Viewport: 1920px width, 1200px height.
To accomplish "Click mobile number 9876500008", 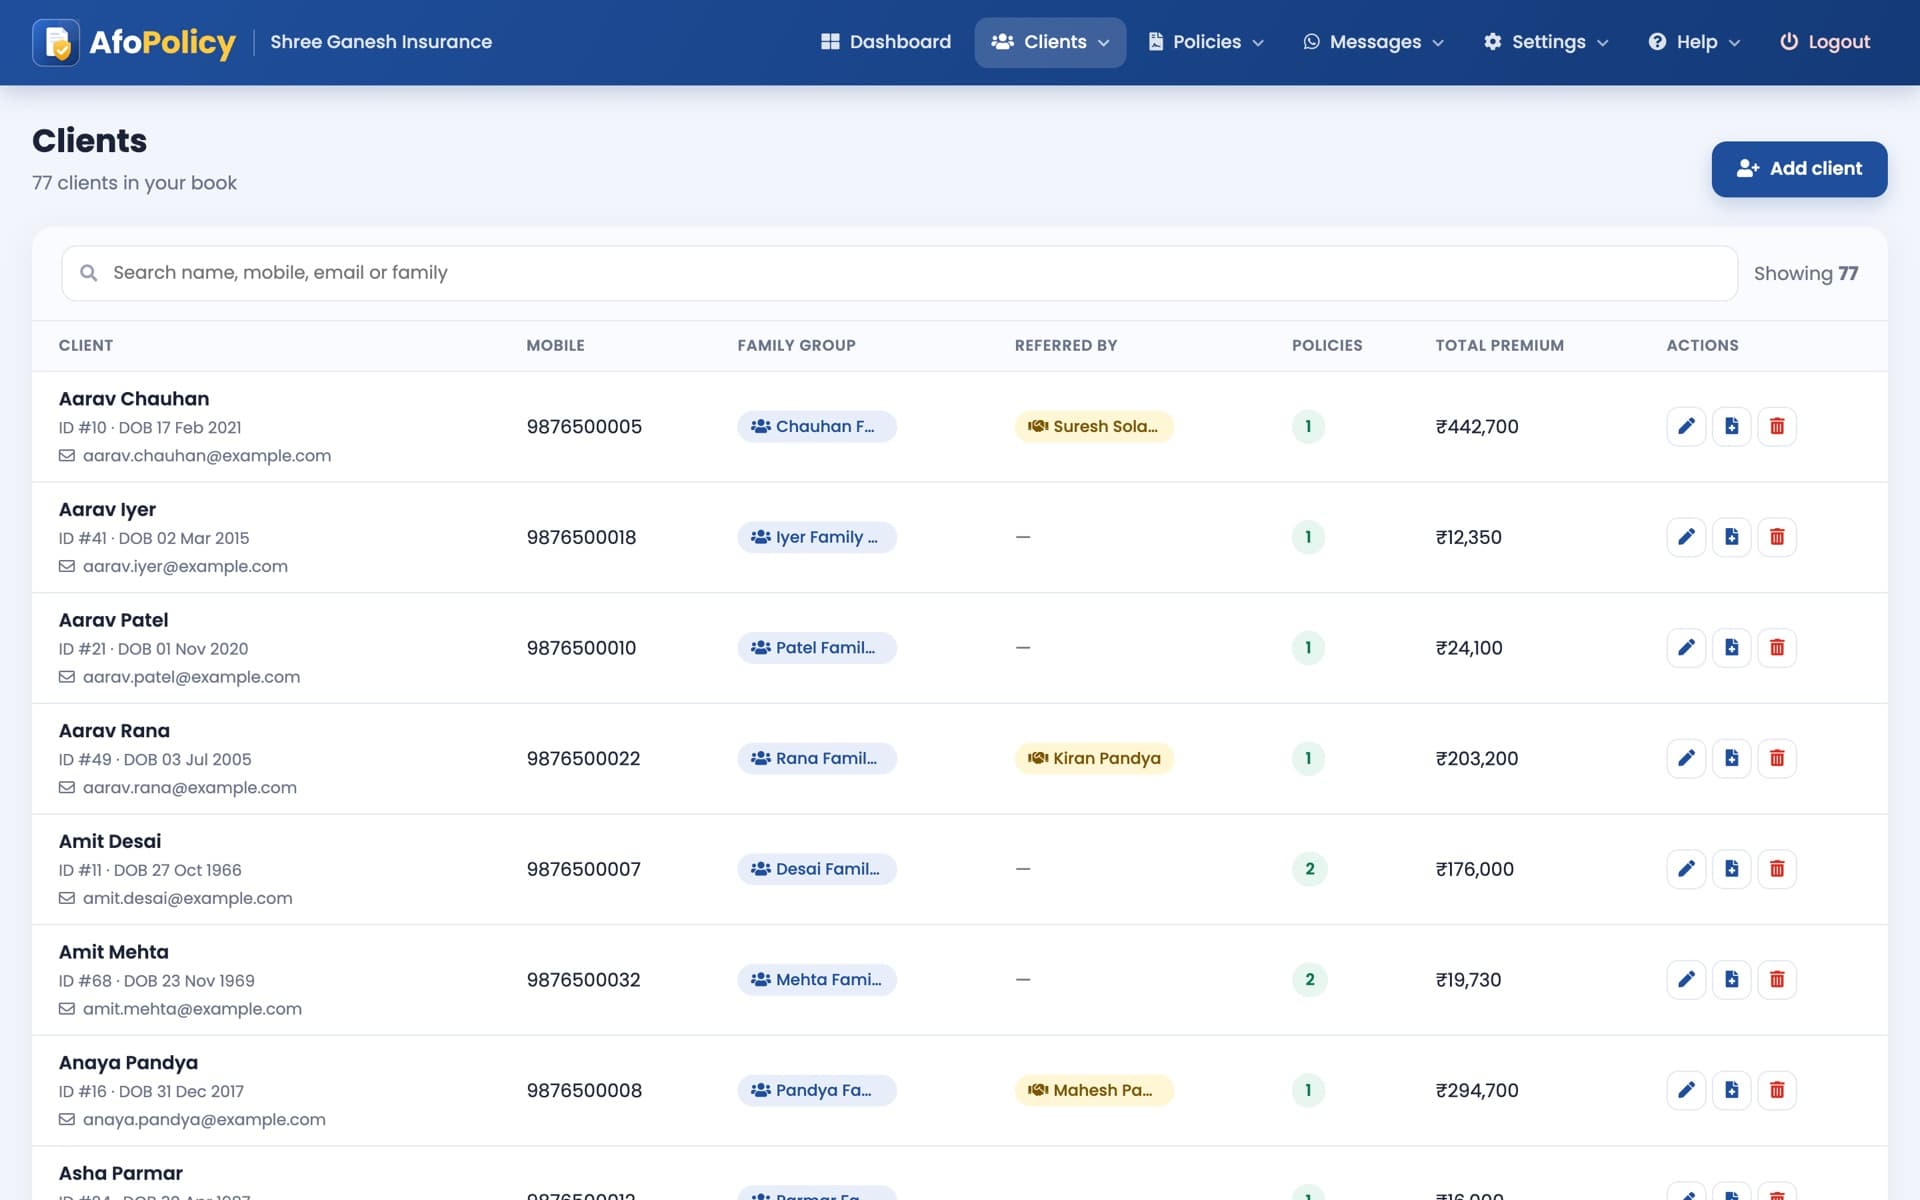I will tap(584, 1090).
